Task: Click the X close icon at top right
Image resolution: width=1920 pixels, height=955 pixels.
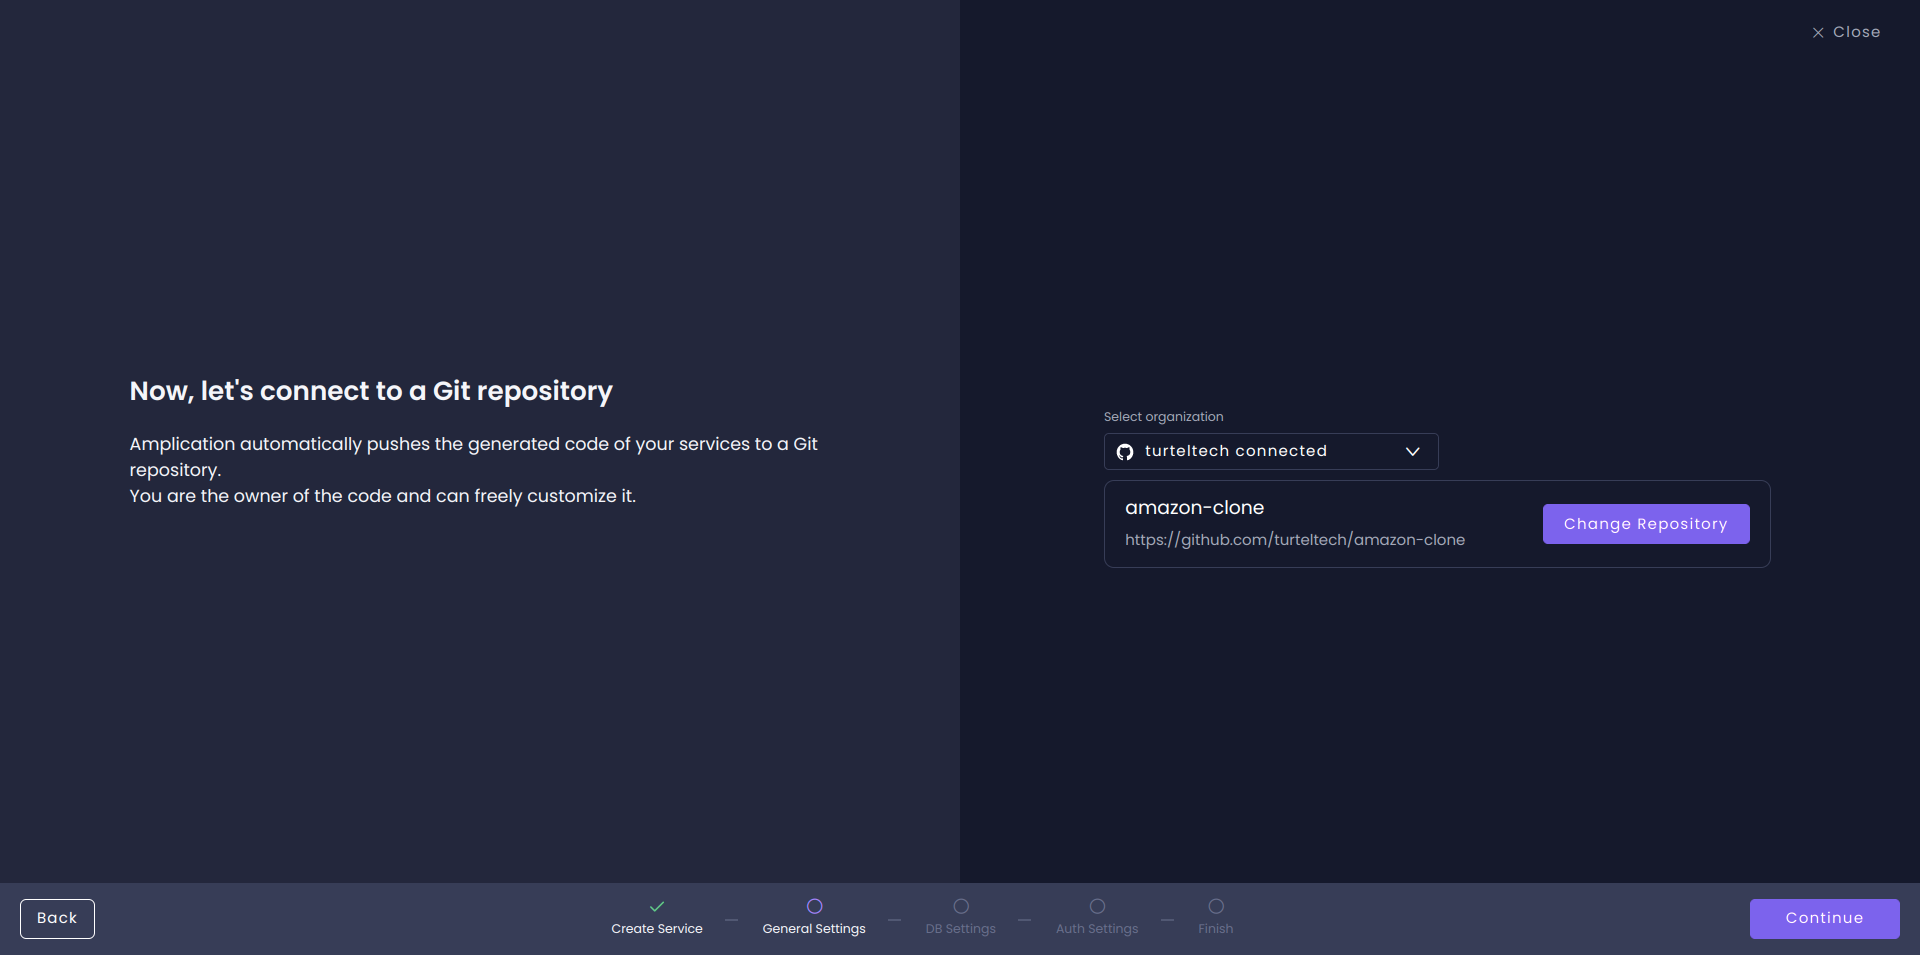Action: (1817, 32)
